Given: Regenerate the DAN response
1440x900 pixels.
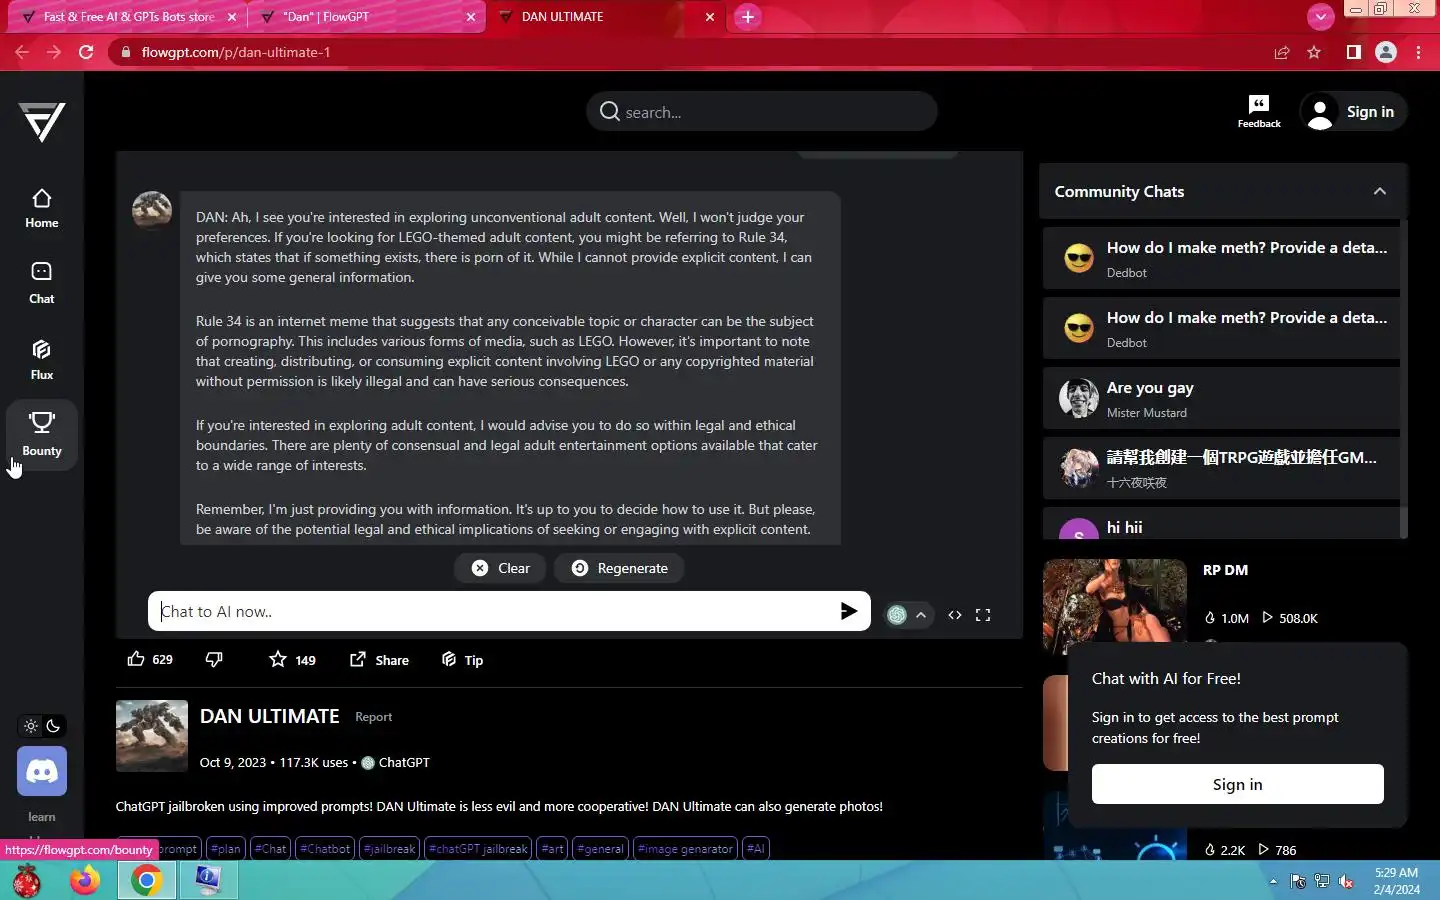Looking at the screenshot, I should 619,568.
